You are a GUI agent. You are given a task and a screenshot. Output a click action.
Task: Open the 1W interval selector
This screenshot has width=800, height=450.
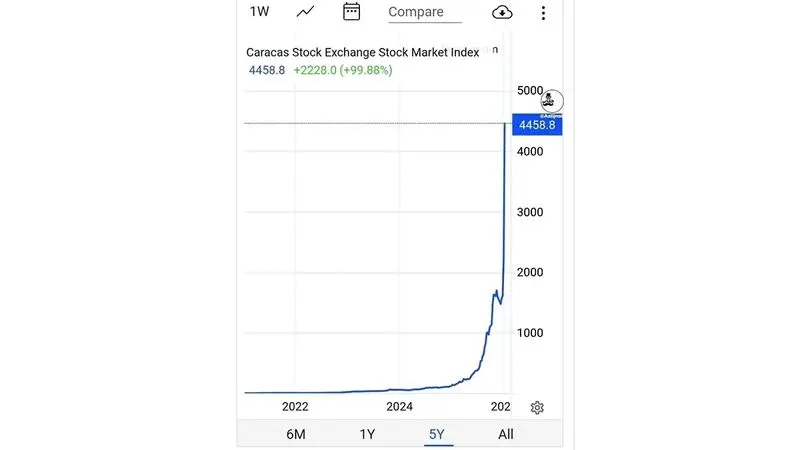coord(260,12)
